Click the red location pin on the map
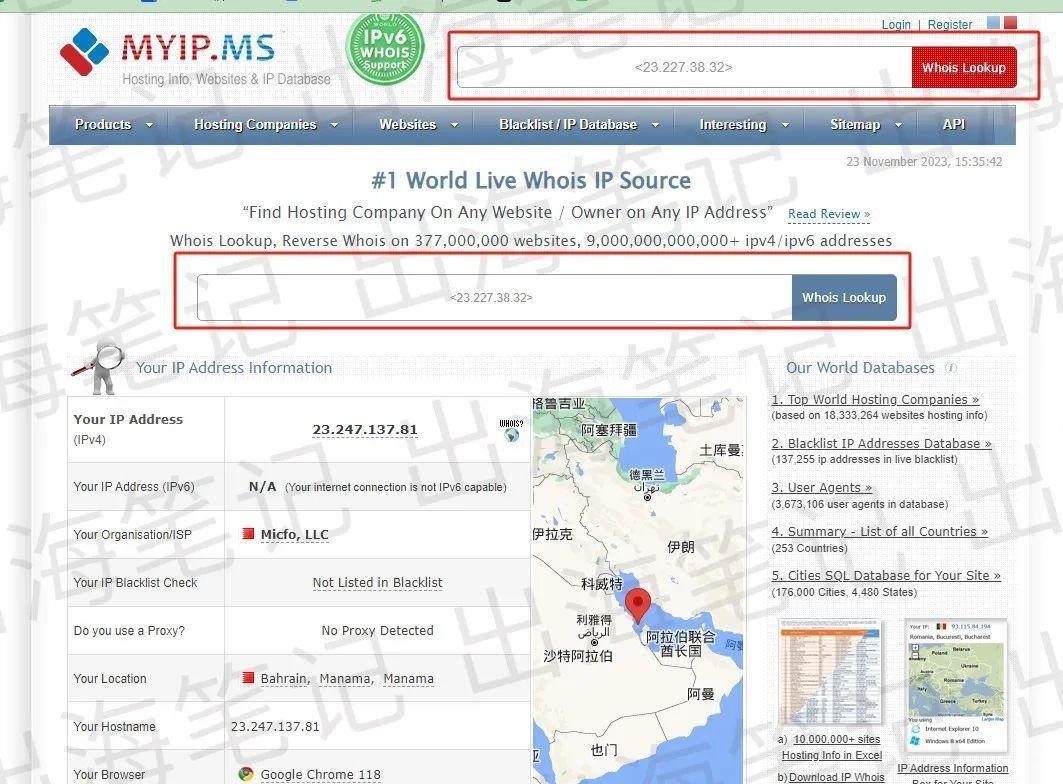Image resolution: width=1063 pixels, height=784 pixels. (637, 606)
